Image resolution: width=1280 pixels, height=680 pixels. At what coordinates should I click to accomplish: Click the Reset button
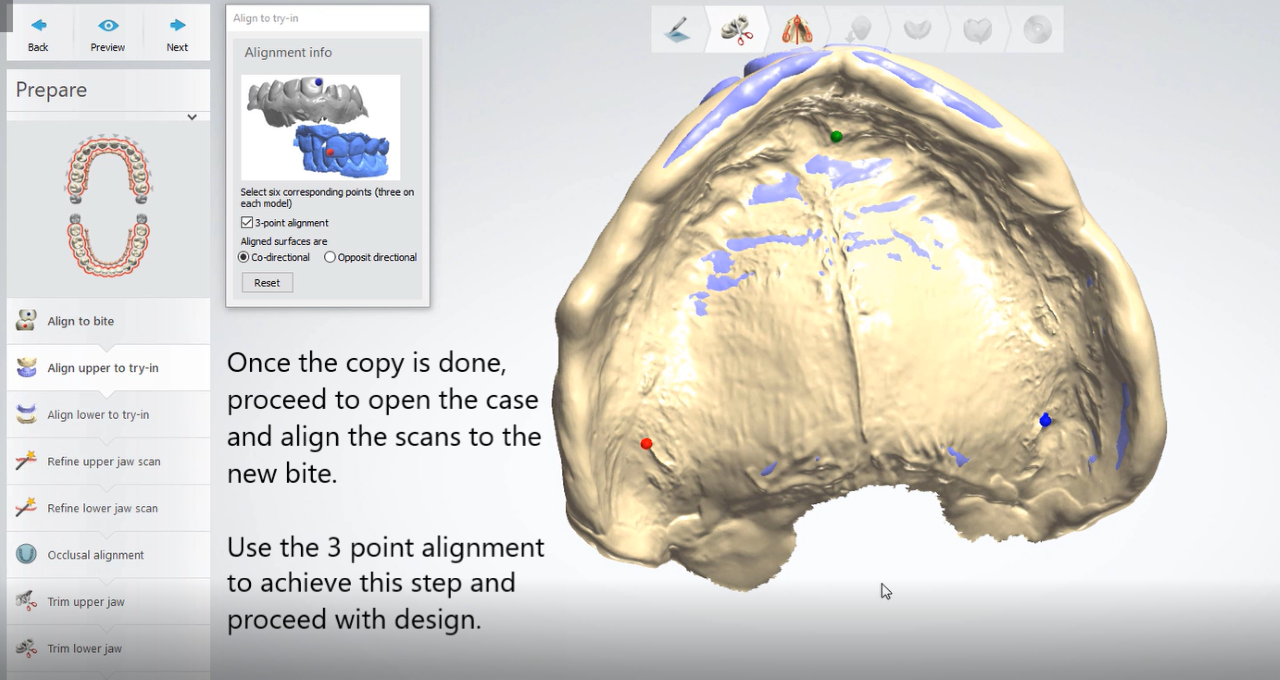pos(267,283)
